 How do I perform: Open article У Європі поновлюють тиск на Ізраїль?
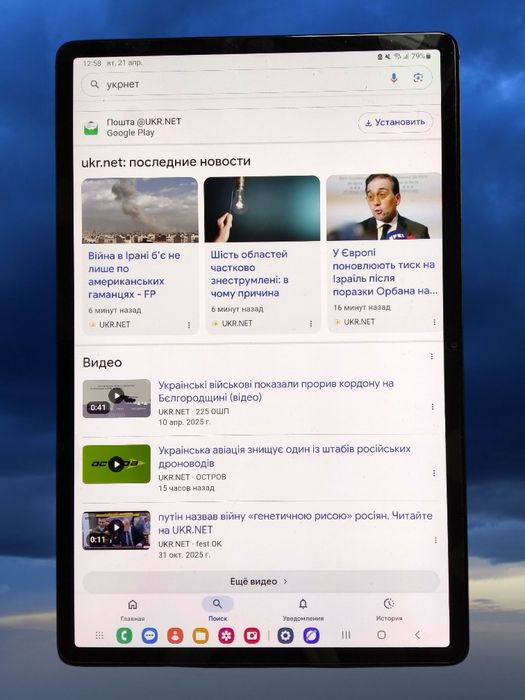[385, 272]
